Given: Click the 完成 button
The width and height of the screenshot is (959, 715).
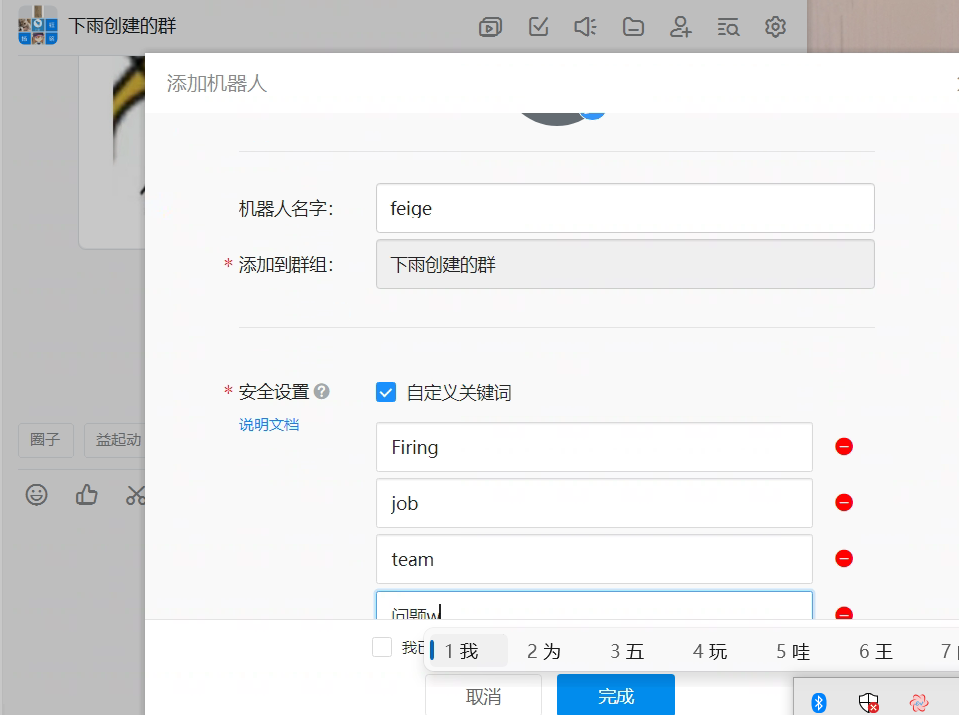Looking at the screenshot, I should pos(616,695).
